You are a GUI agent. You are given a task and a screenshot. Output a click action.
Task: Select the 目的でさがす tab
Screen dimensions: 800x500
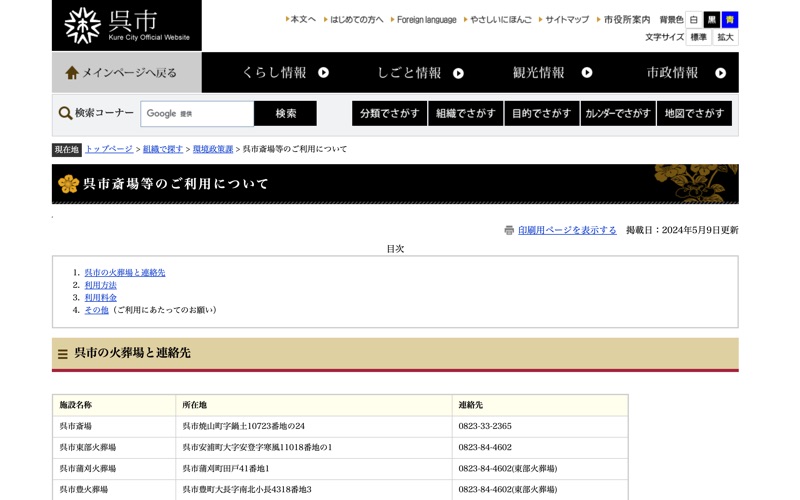pos(541,113)
